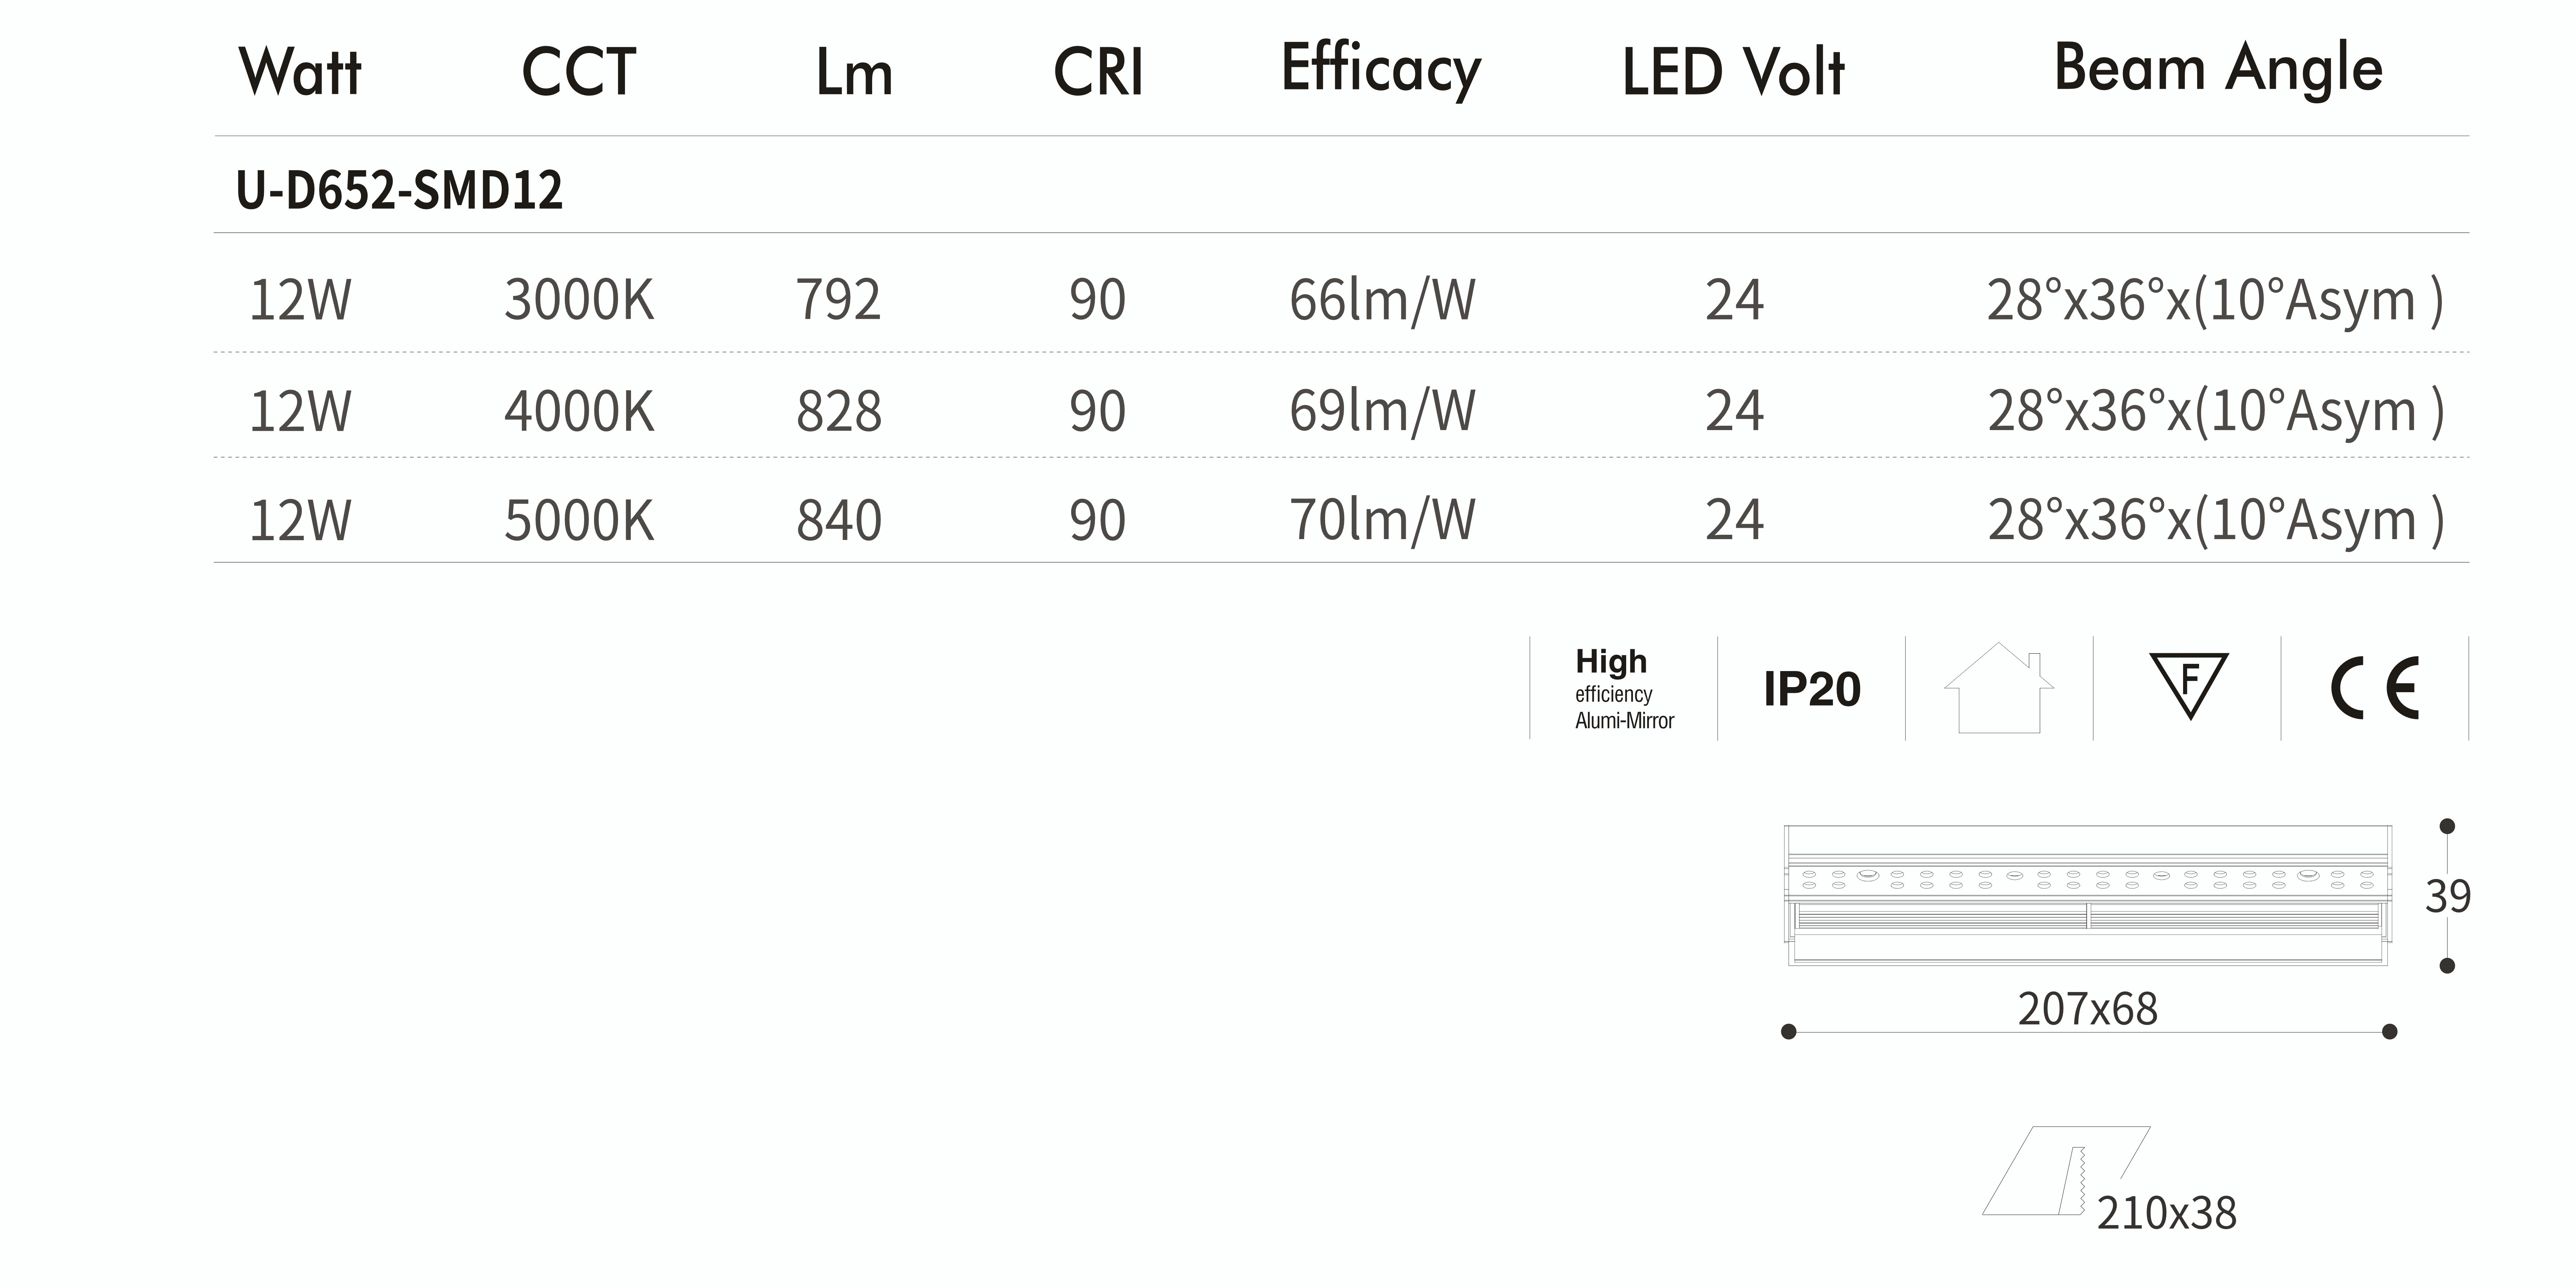Click the CRI column header
2576x1288 pixels.
pyautogui.click(x=1098, y=72)
